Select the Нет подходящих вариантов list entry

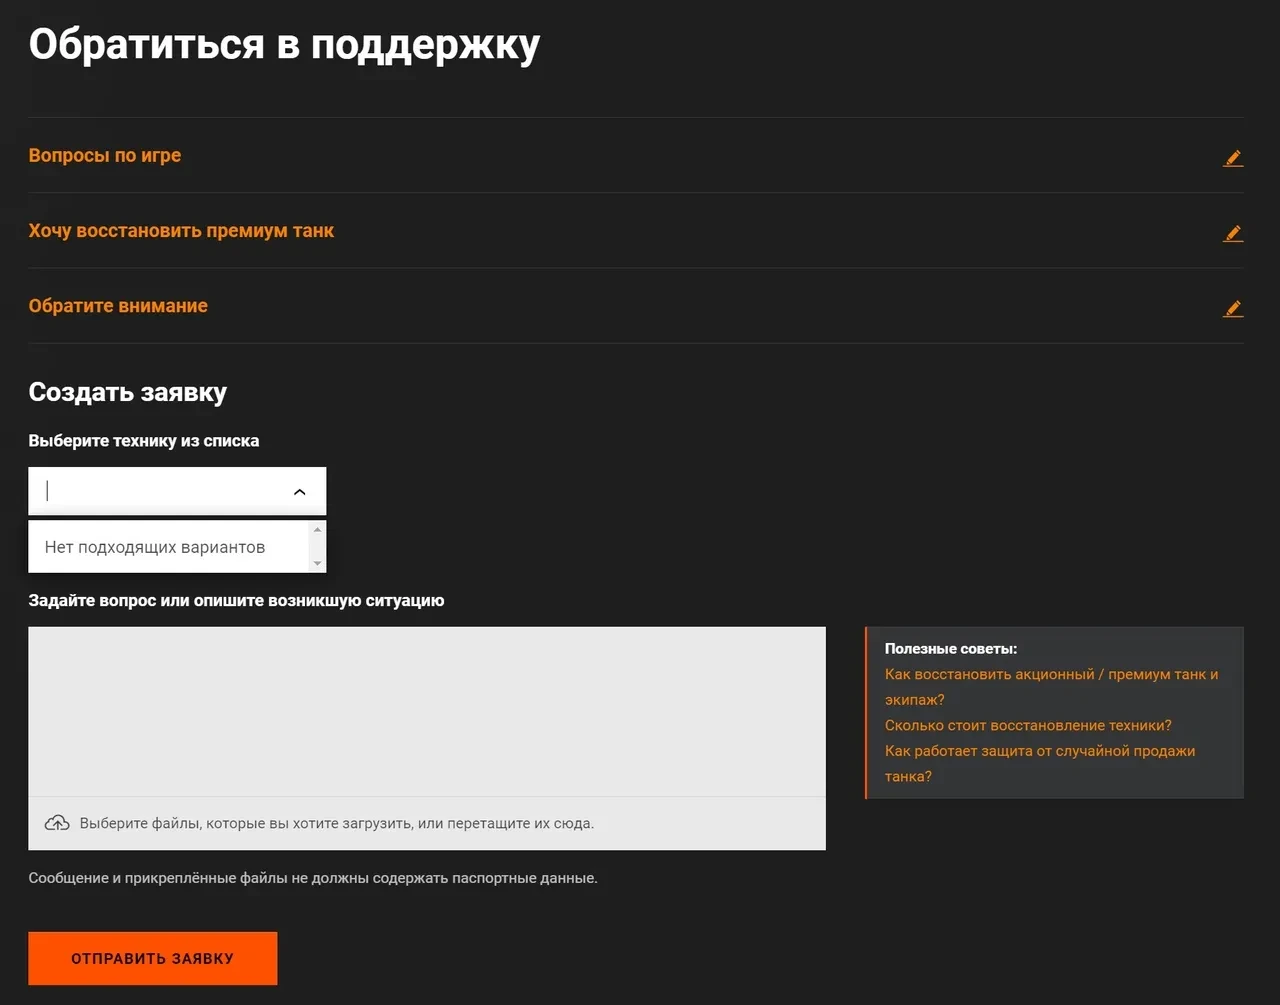[155, 547]
